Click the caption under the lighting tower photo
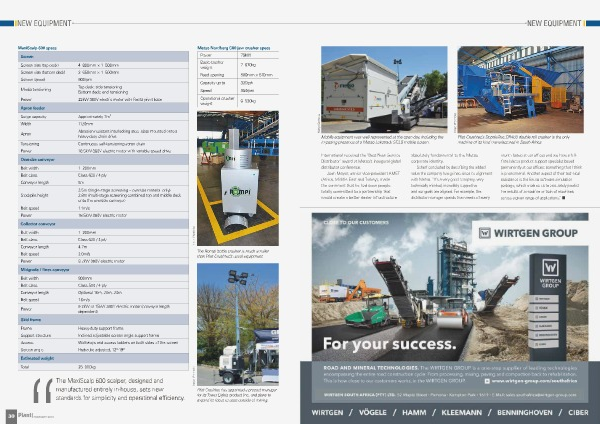 (237, 395)
